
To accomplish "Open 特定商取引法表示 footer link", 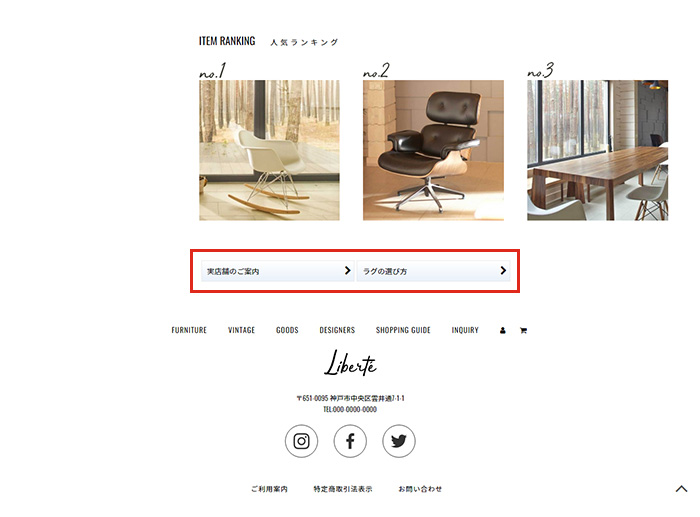I will tap(343, 489).
